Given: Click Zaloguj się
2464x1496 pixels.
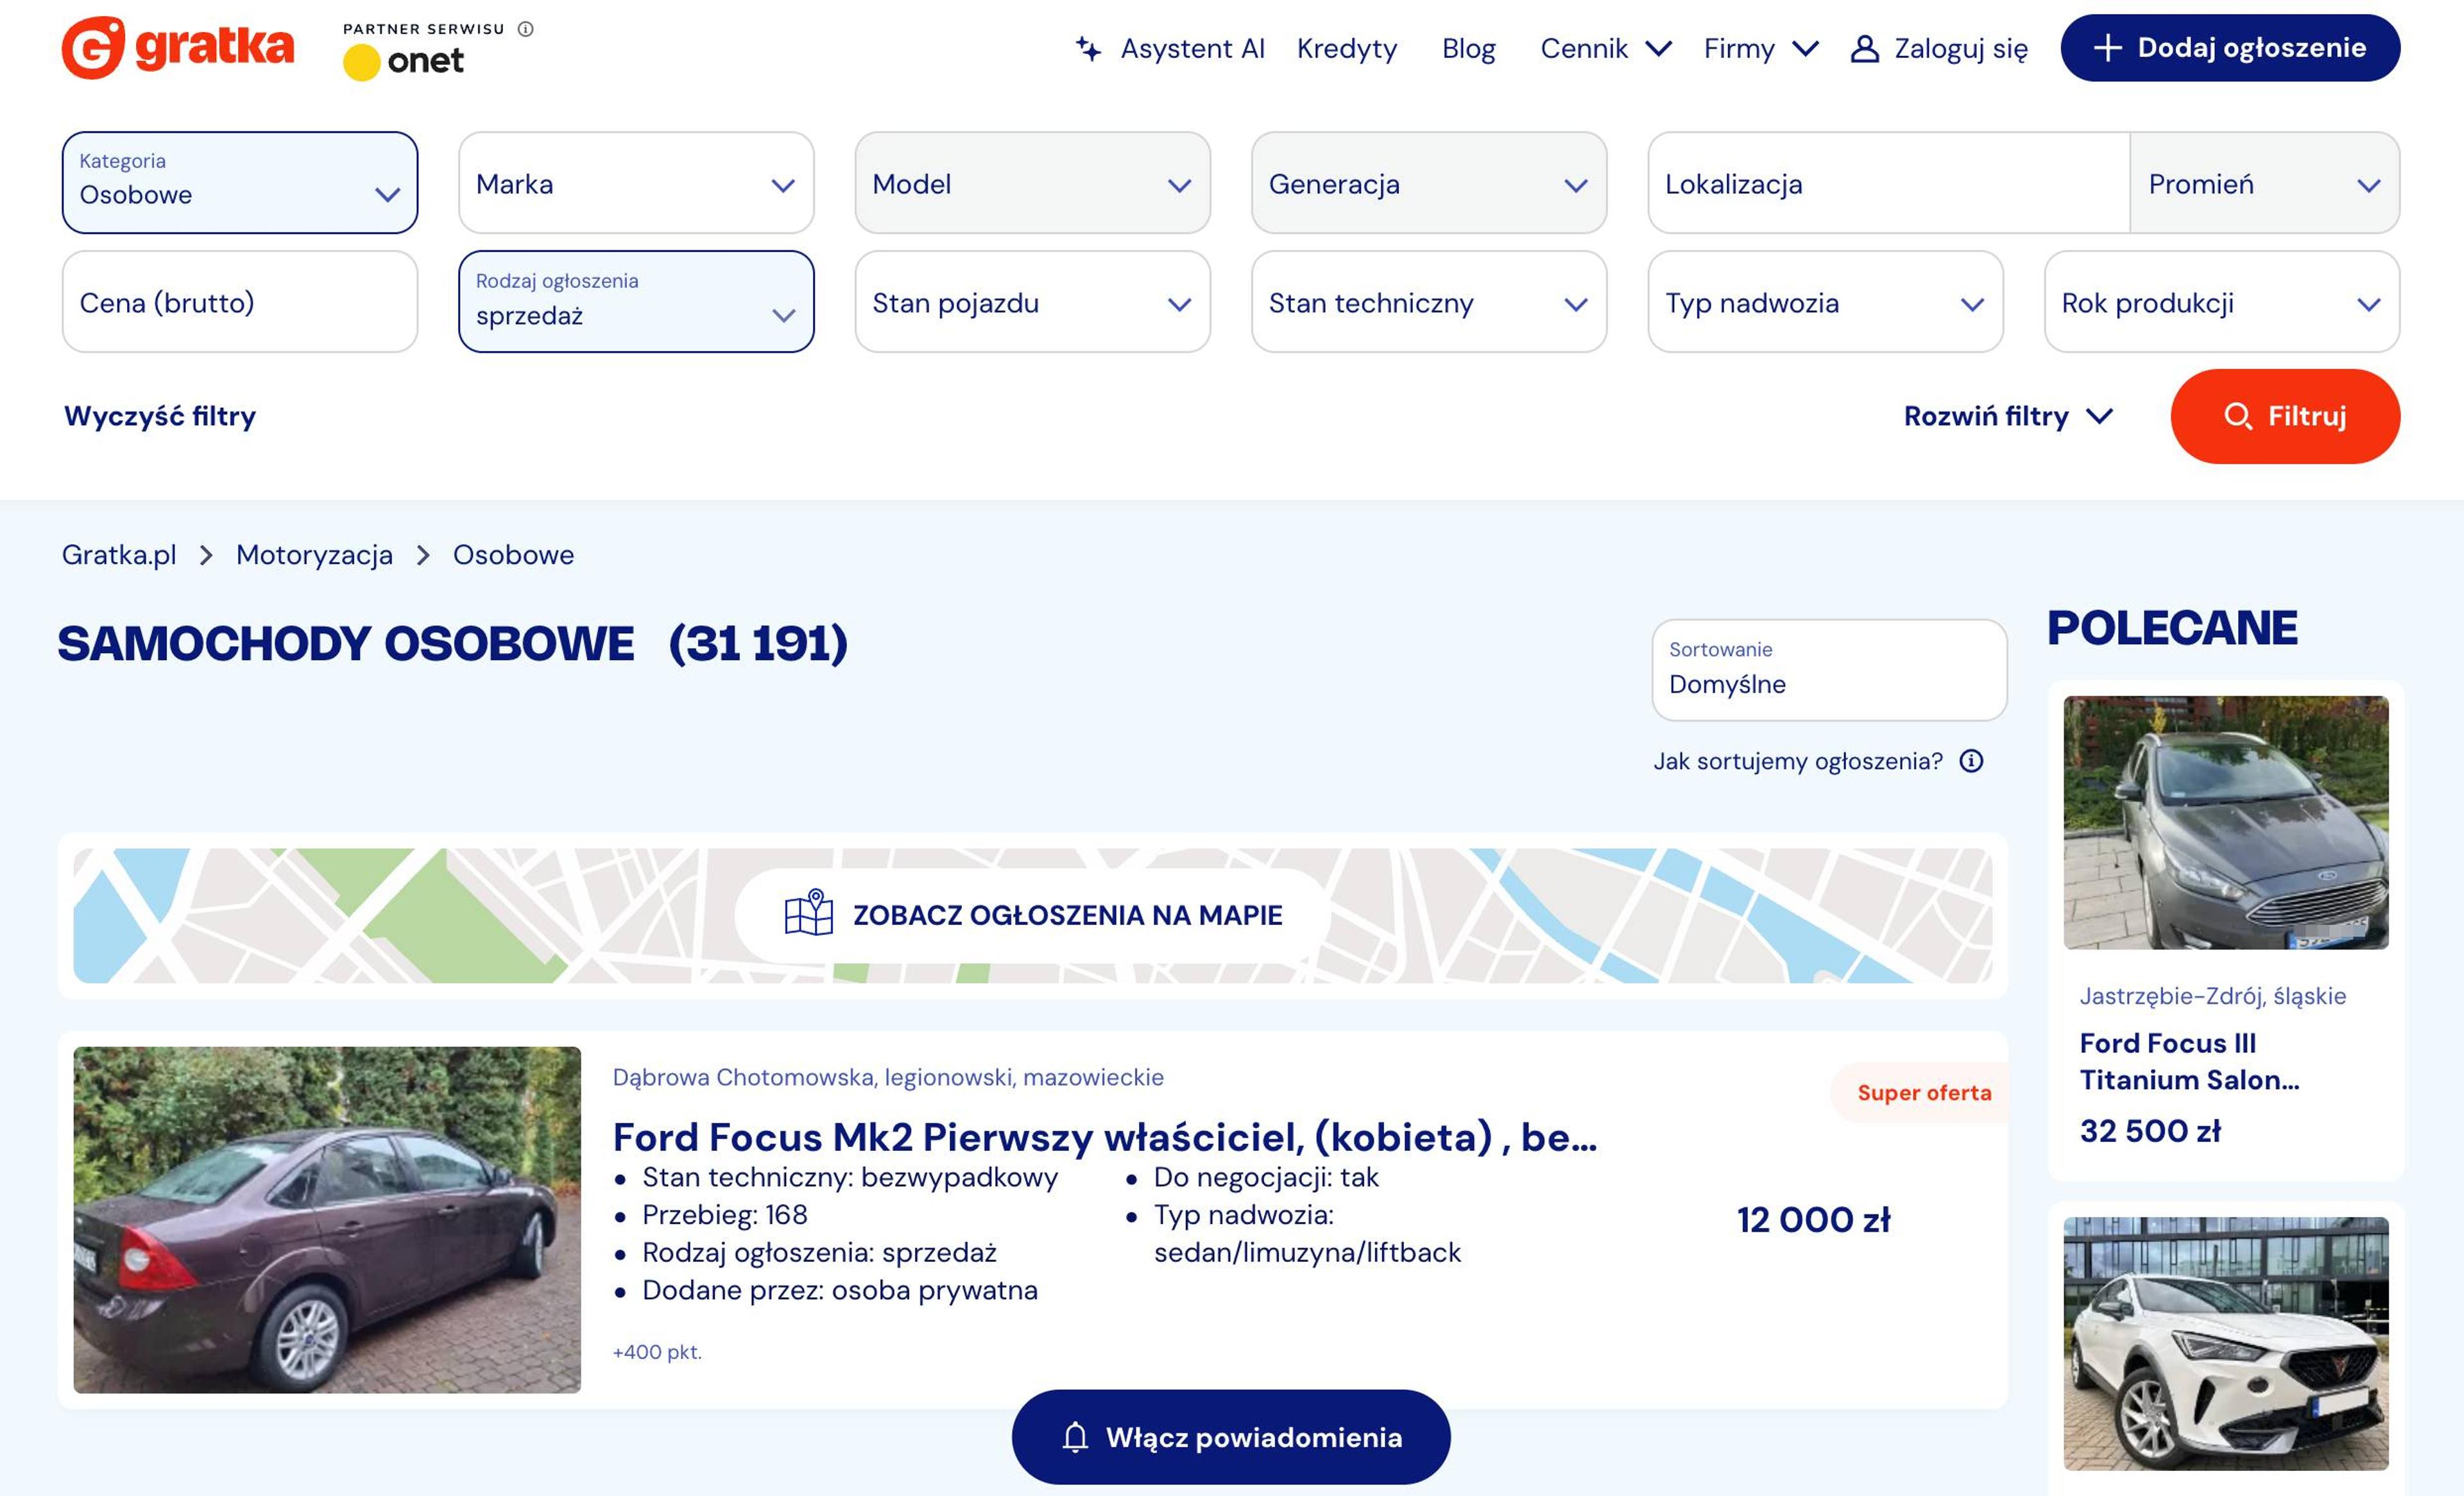Looking at the screenshot, I should pos(1939,49).
